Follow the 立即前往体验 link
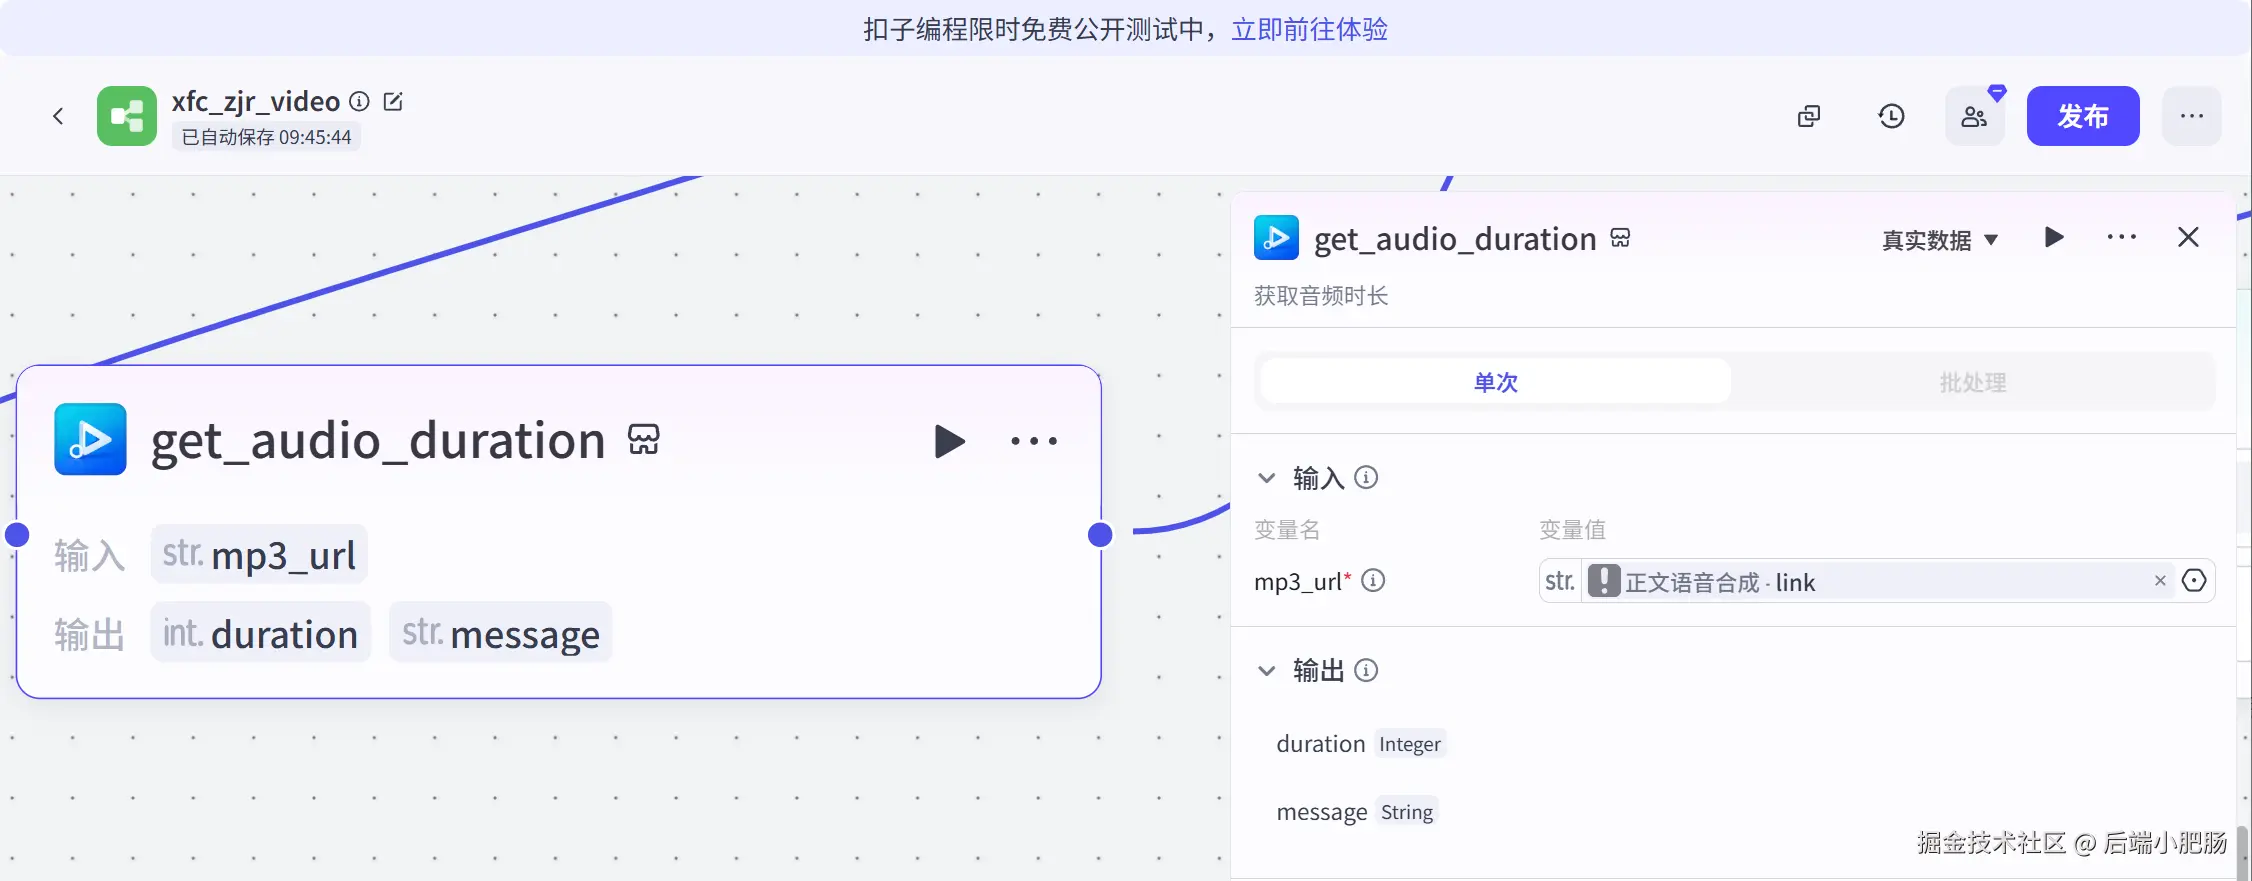The image size is (2252, 881). tap(1310, 29)
